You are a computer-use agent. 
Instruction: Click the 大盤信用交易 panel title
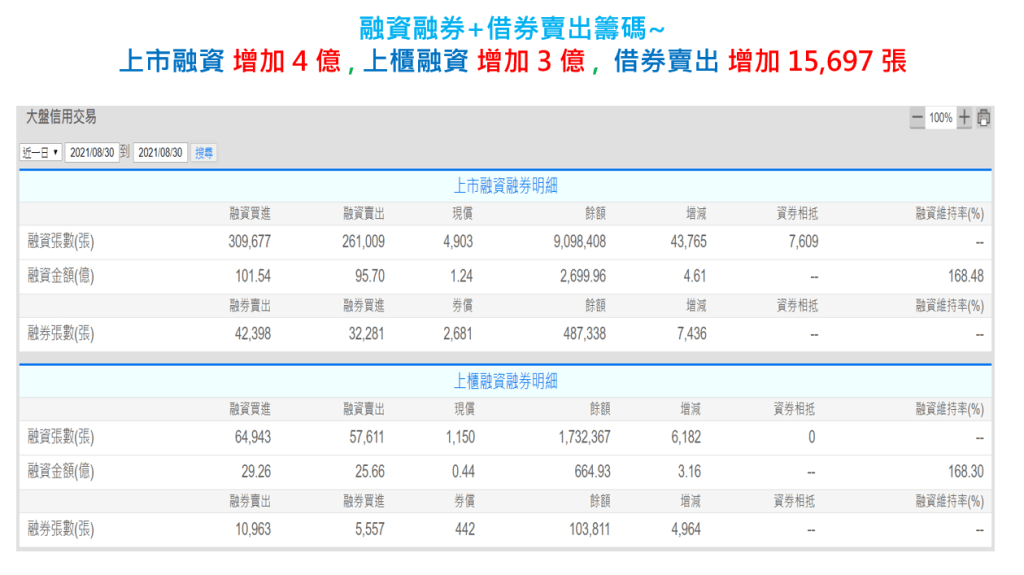click(x=62, y=118)
